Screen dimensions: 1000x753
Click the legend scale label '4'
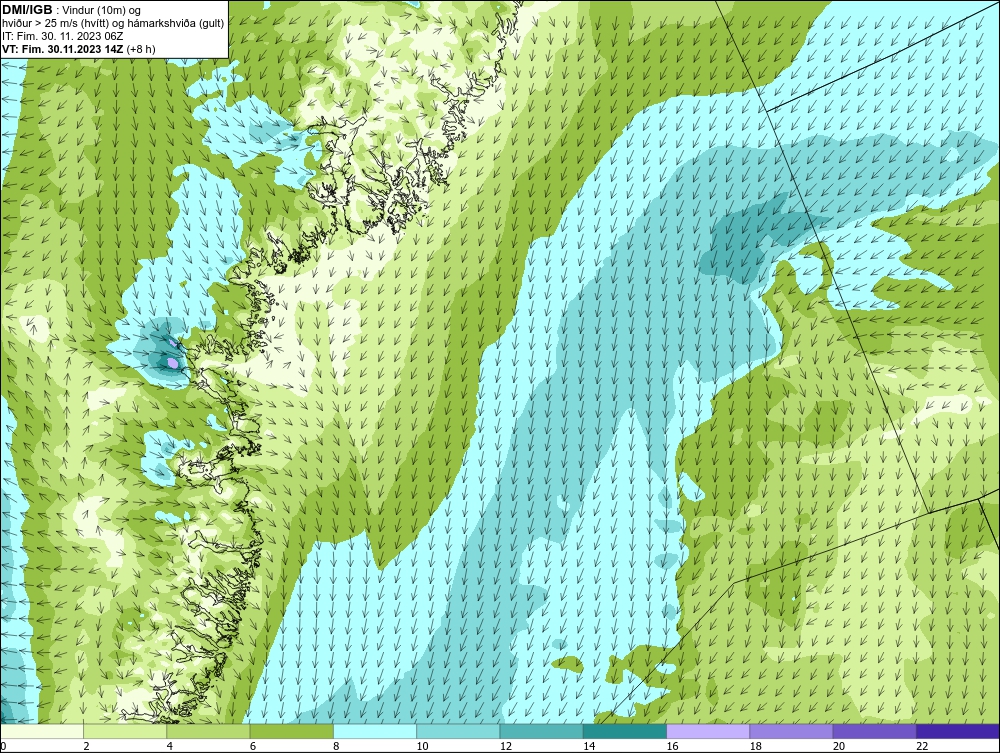coord(170,747)
